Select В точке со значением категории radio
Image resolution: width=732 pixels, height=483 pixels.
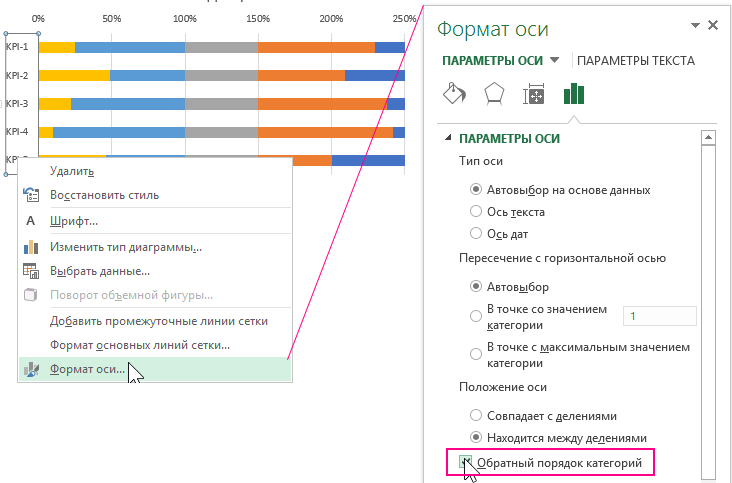[x=475, y=316]
